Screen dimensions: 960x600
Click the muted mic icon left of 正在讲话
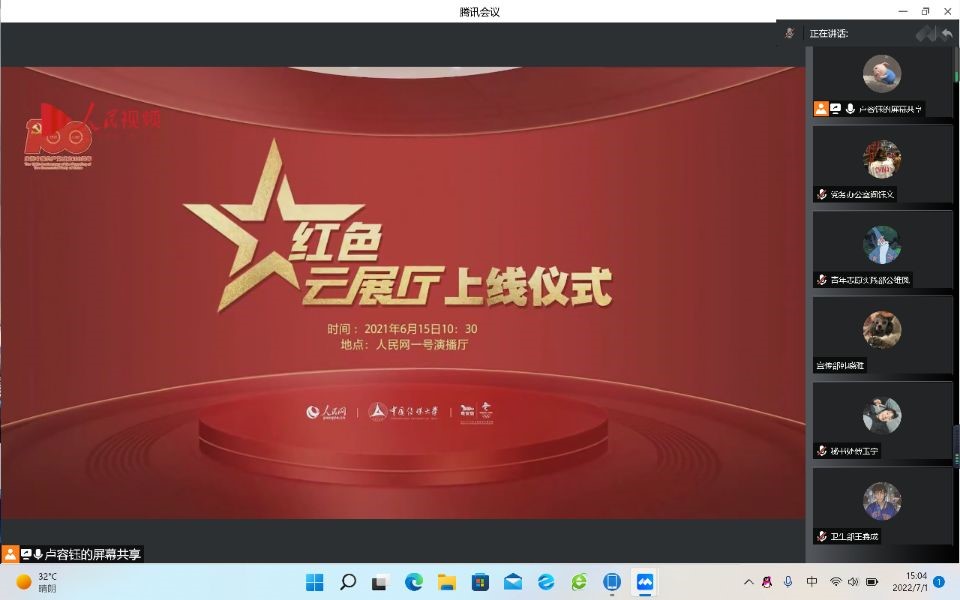pos(789,33)
